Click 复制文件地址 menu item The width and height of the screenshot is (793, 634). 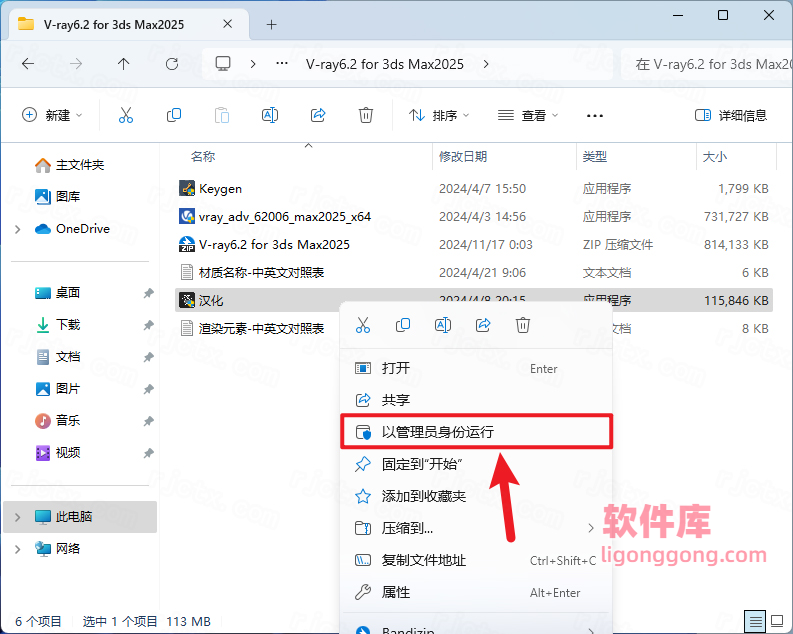(x=477, y=560)
